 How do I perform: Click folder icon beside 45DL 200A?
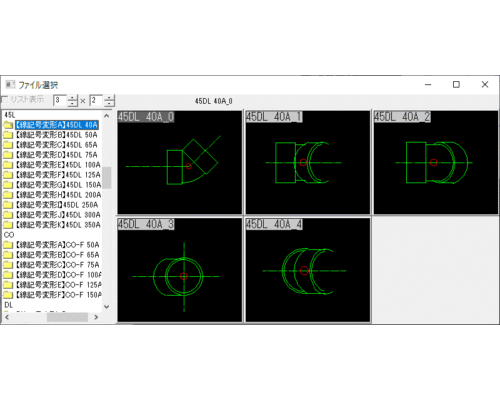(8, 195)
